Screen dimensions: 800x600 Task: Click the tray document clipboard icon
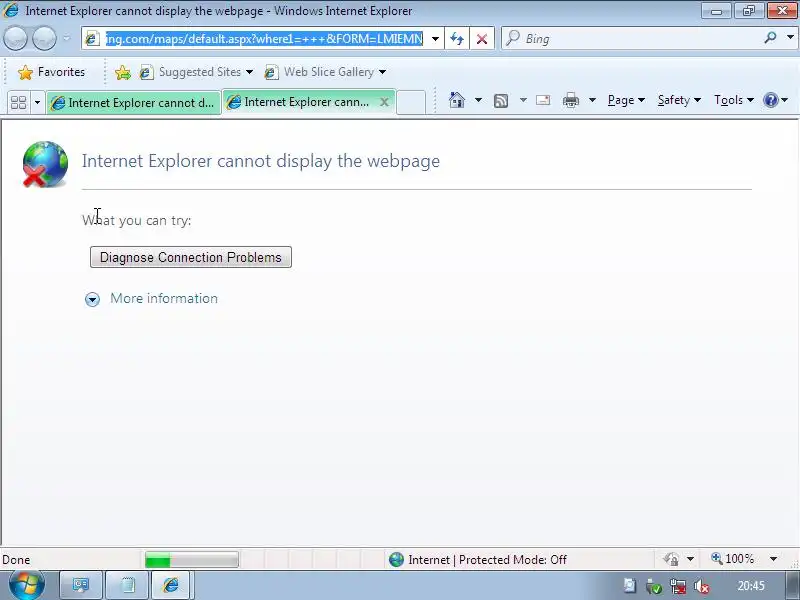click(630, 586)
